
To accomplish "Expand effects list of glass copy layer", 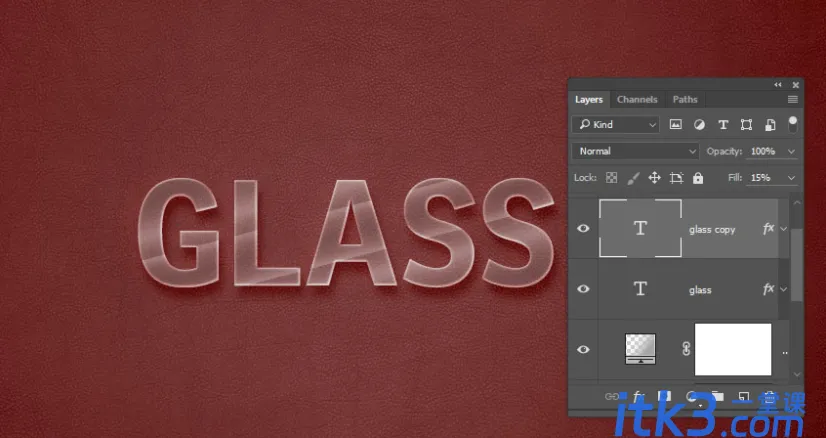I will [x=783, y=229].
